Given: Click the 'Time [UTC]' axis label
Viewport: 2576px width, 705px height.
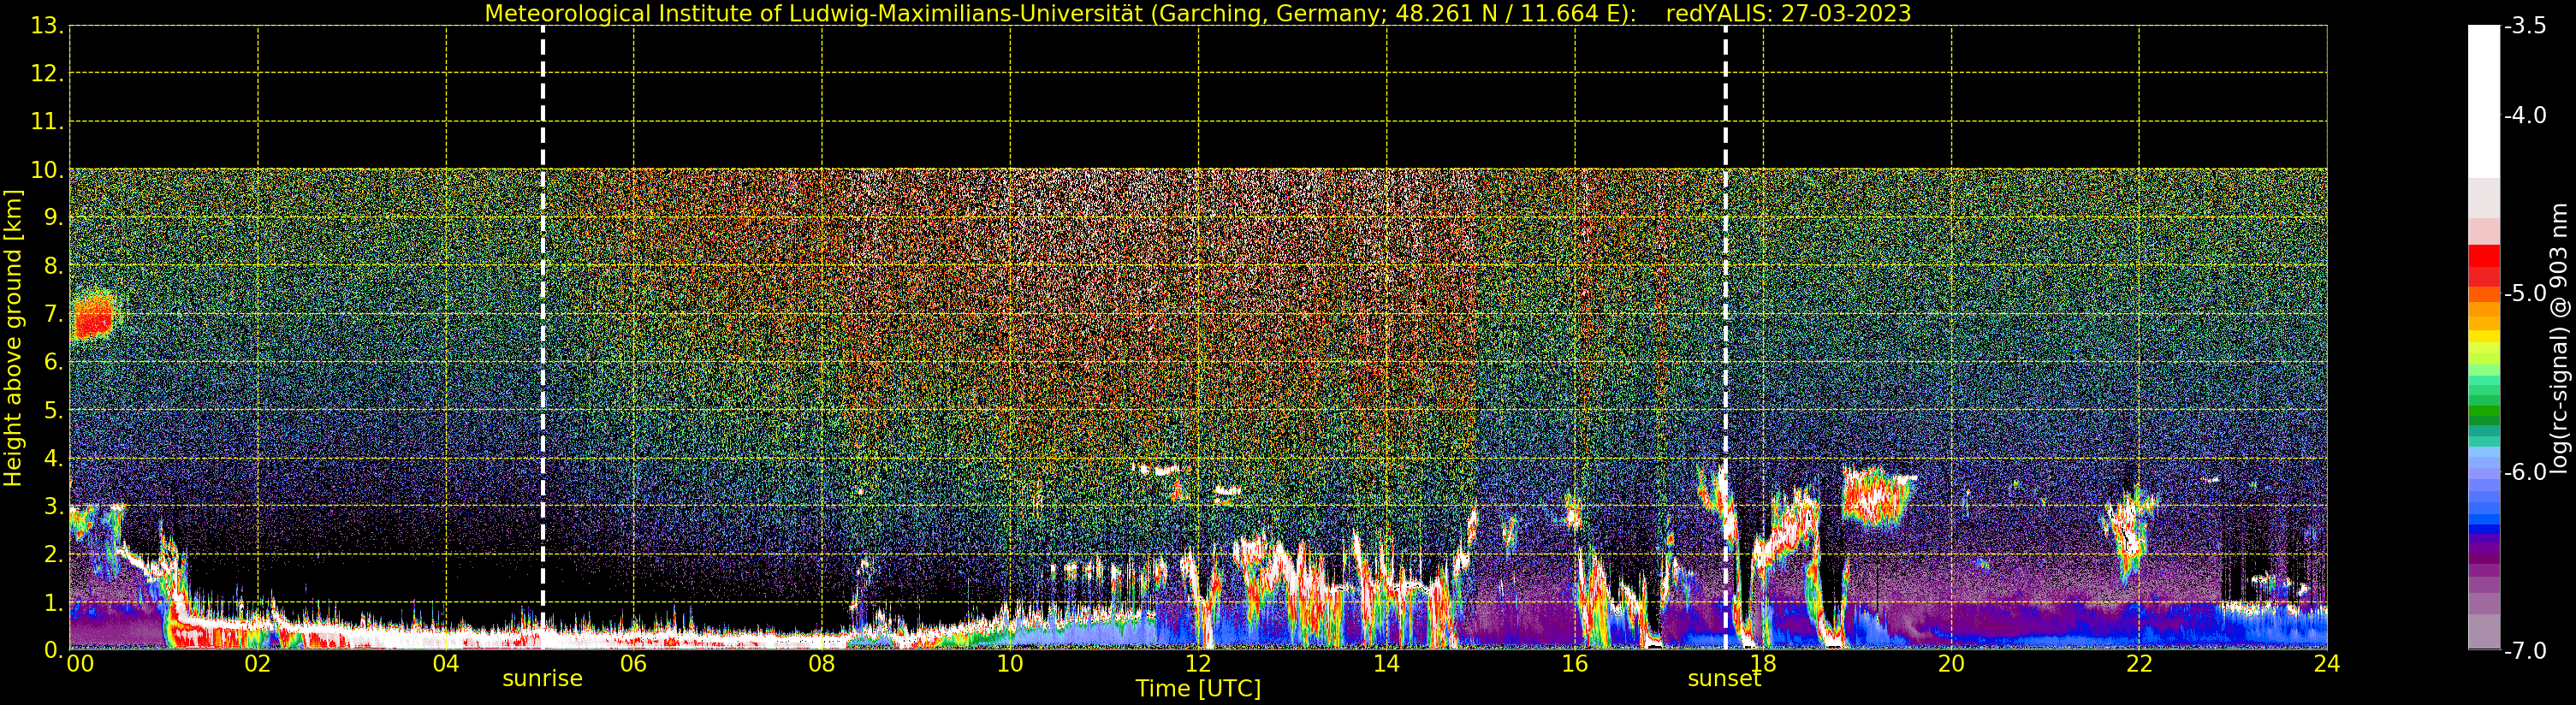Looking at the screenshot, I should 1198,689.
